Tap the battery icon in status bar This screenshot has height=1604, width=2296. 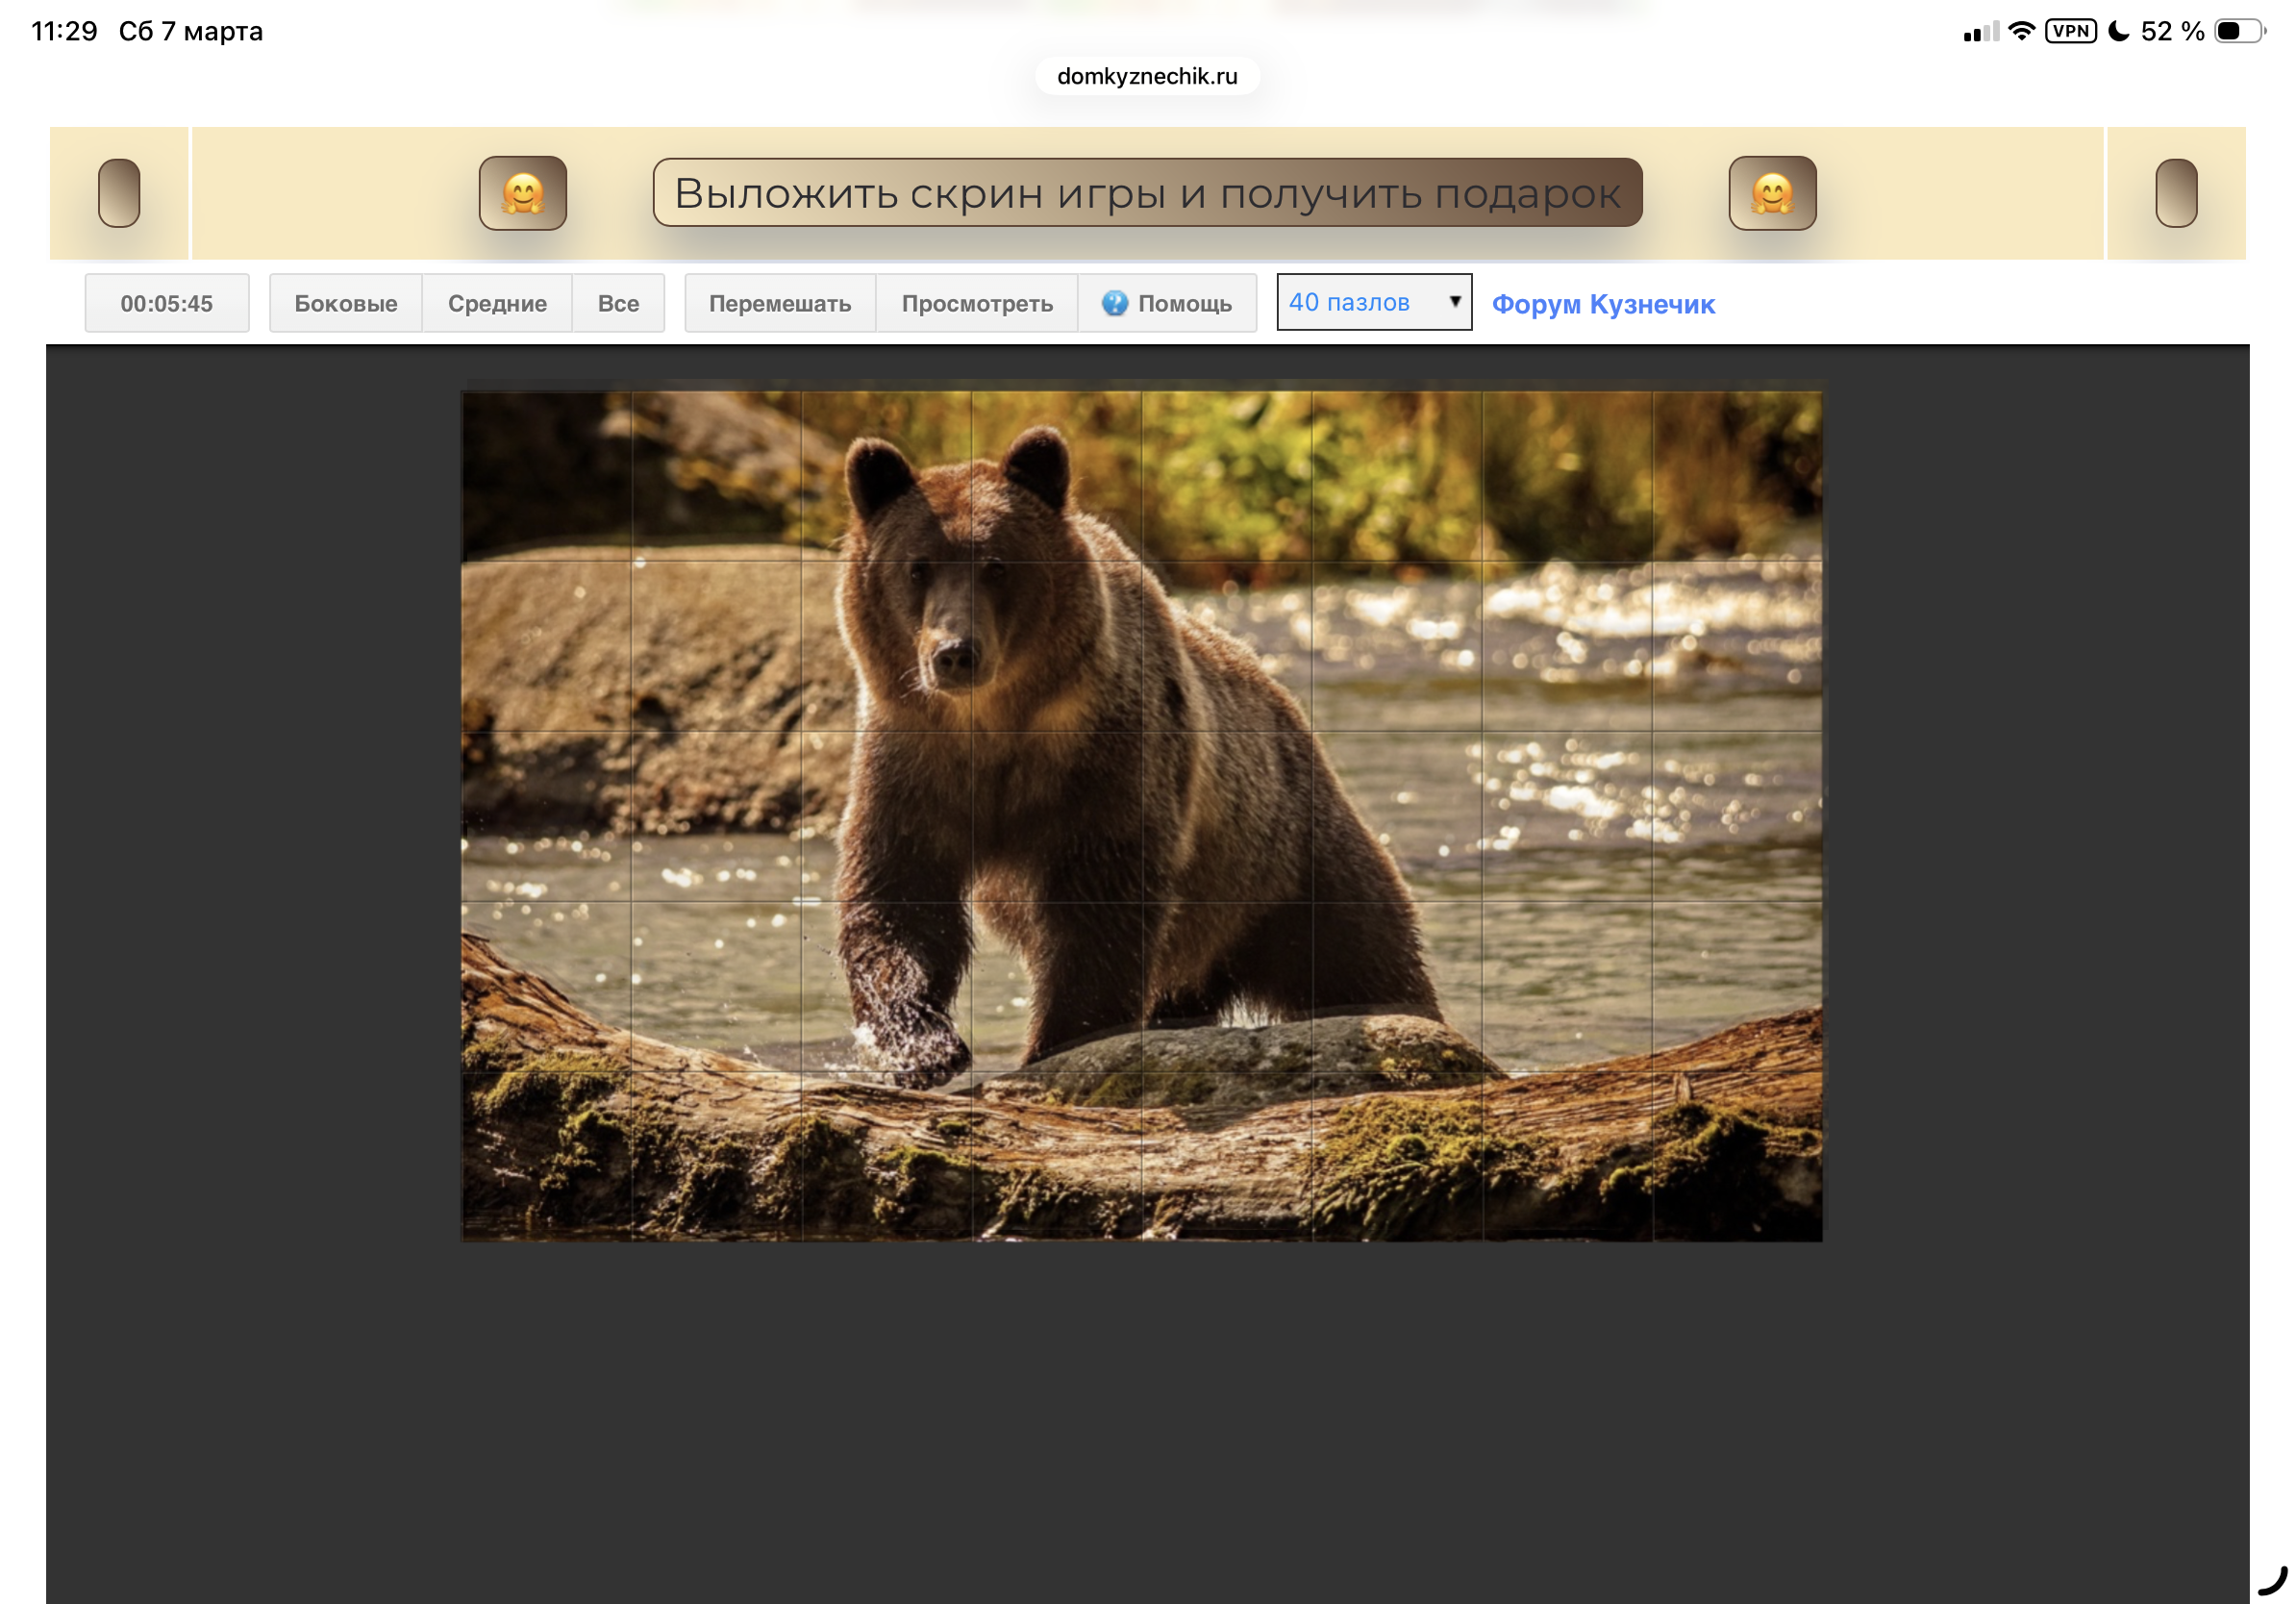pos(2238,31)
